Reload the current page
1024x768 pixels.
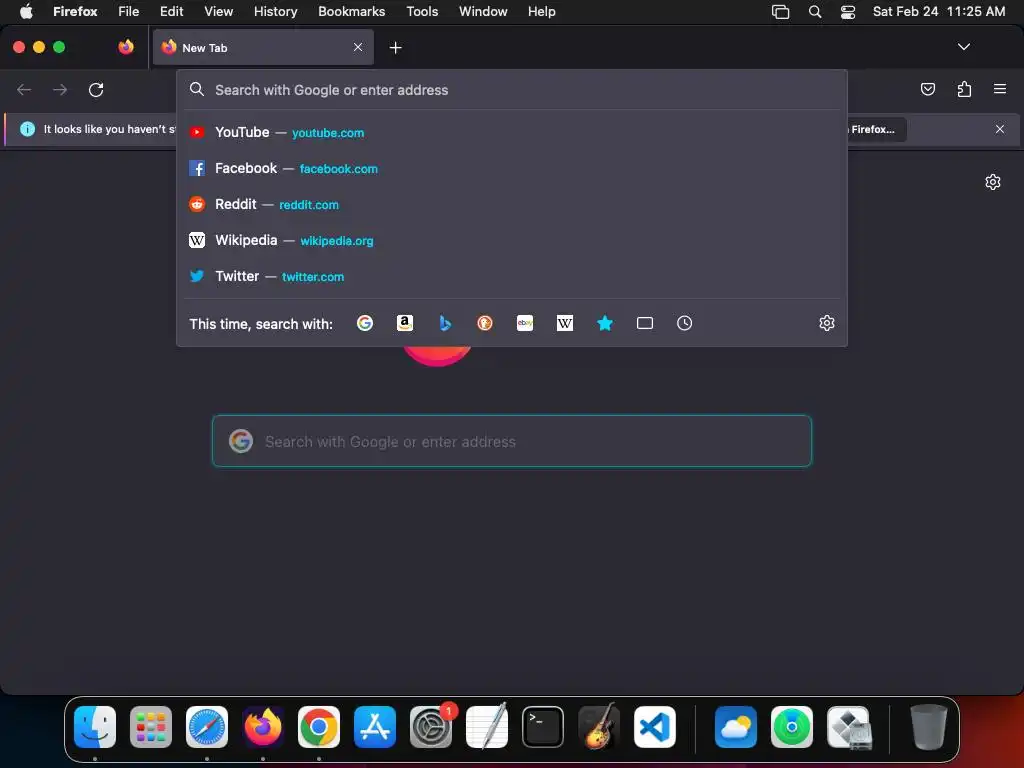(96, 89)
